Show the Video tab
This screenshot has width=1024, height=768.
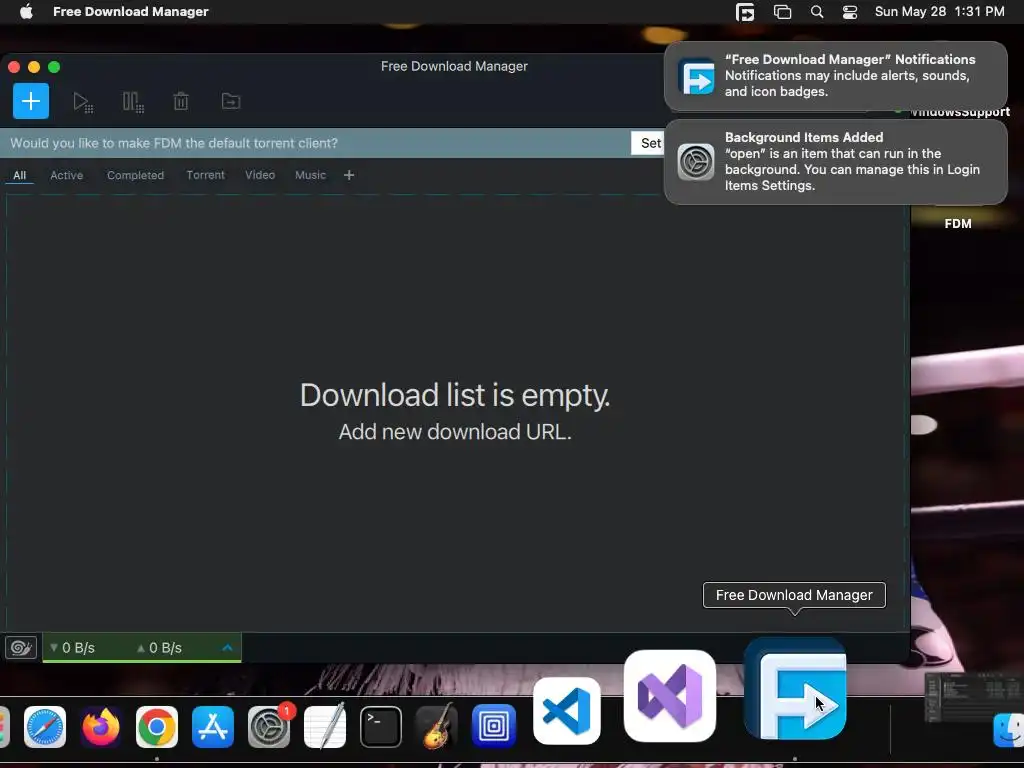(260, 175)
